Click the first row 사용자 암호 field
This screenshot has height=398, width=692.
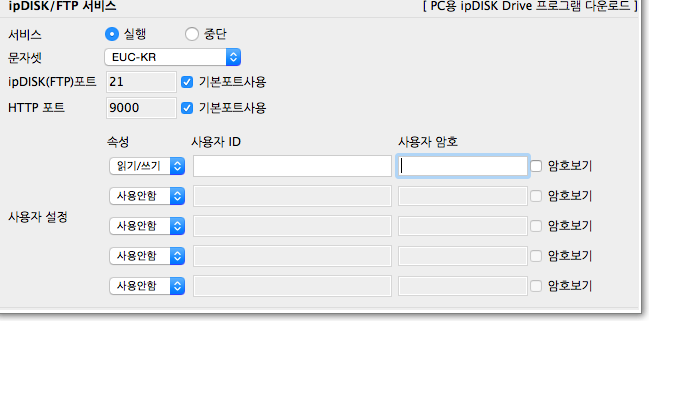coord(463,166)
